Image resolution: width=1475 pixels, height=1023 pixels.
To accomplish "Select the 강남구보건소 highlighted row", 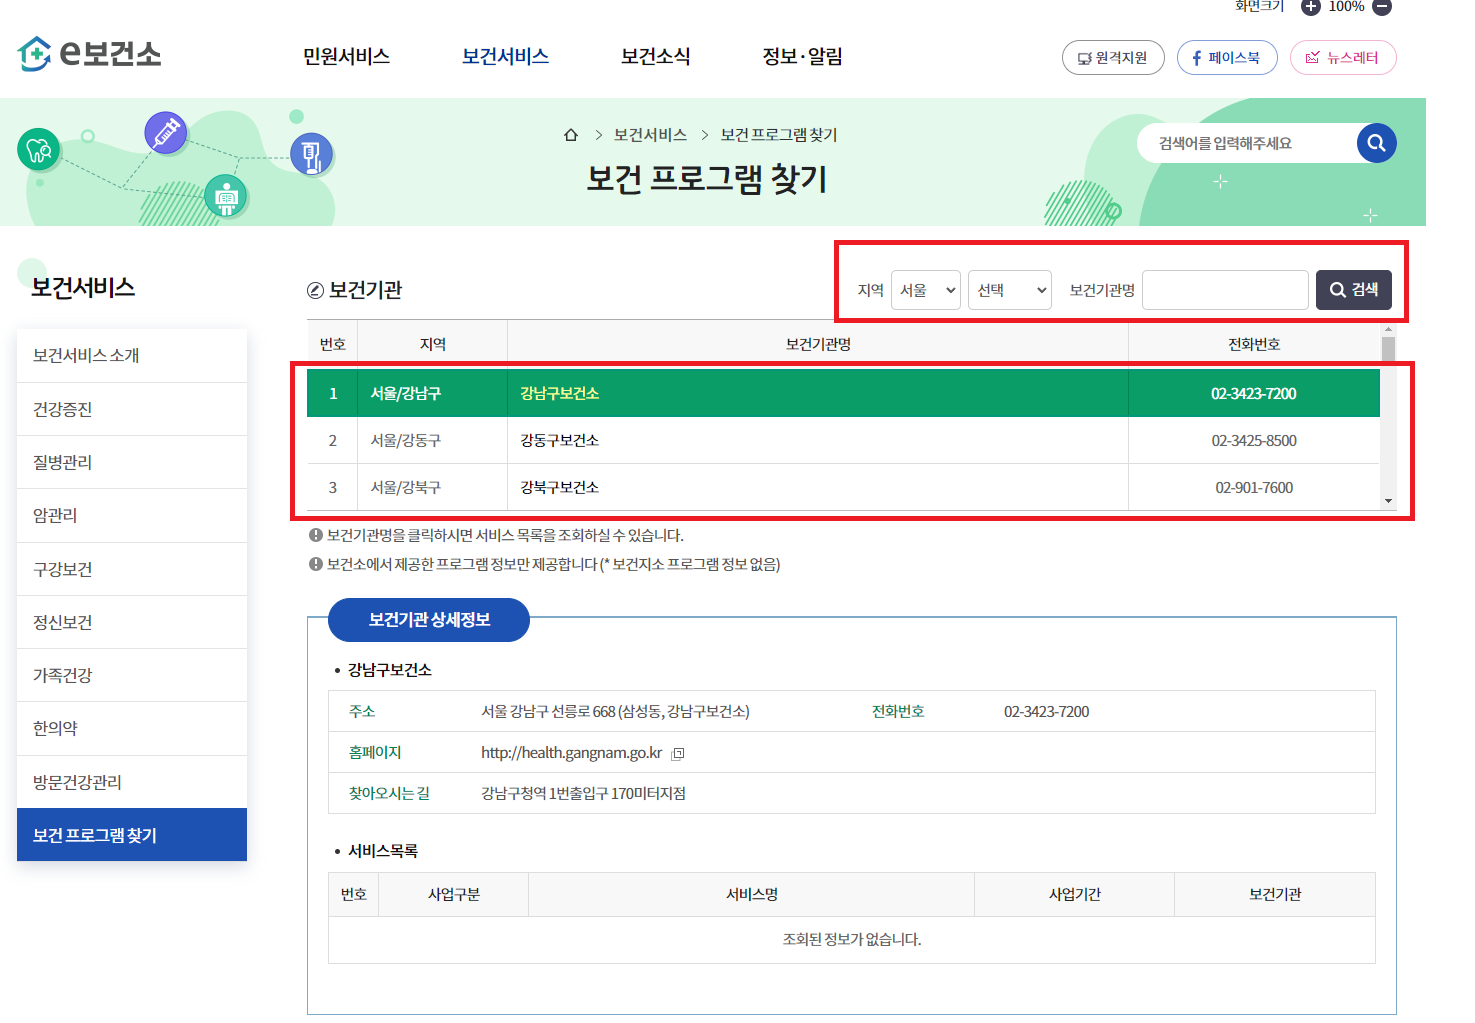I will (x=560, y=393).
